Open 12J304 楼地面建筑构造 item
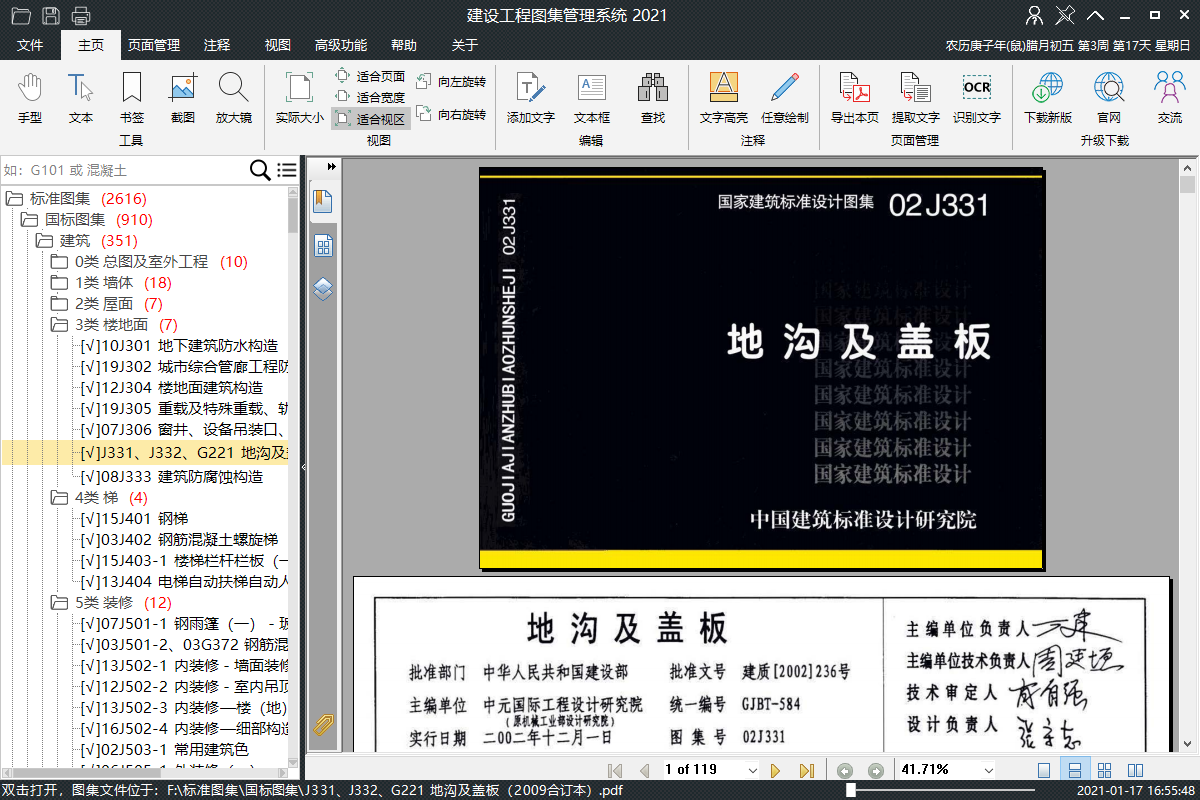1200x800 pixels. [172, 387]
